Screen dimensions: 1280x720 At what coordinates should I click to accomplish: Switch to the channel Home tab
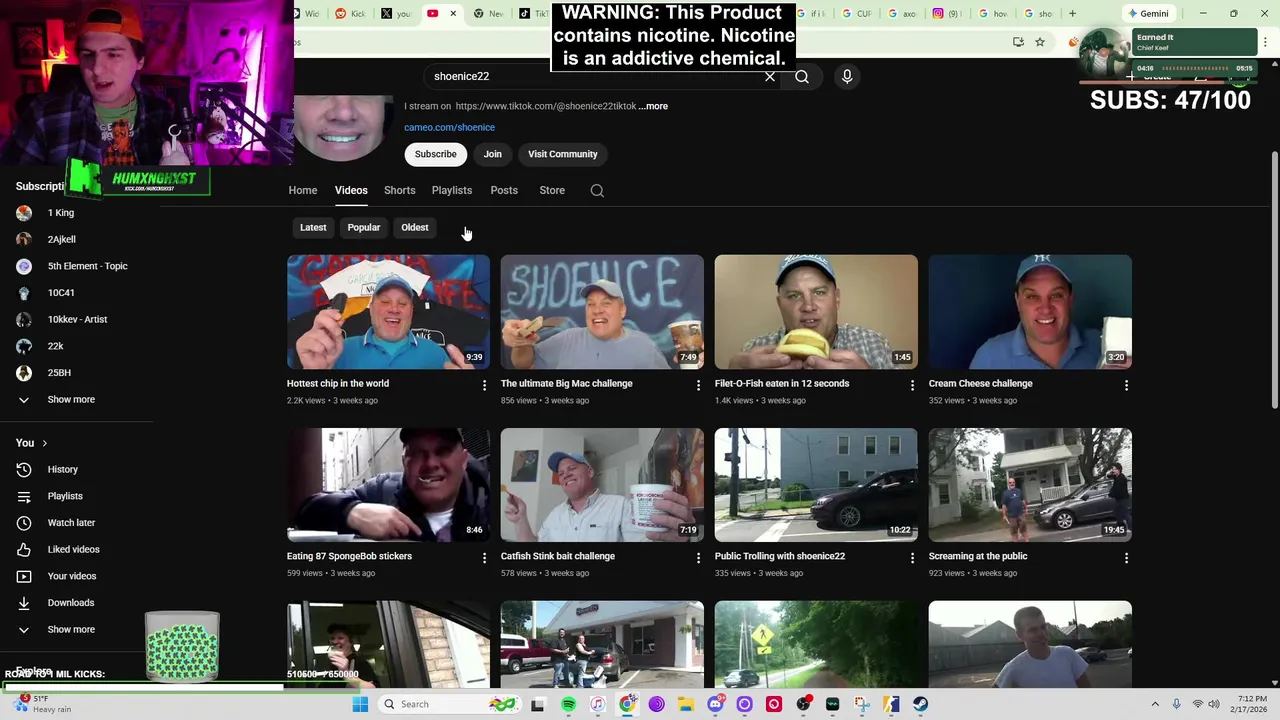pos(303,190)
